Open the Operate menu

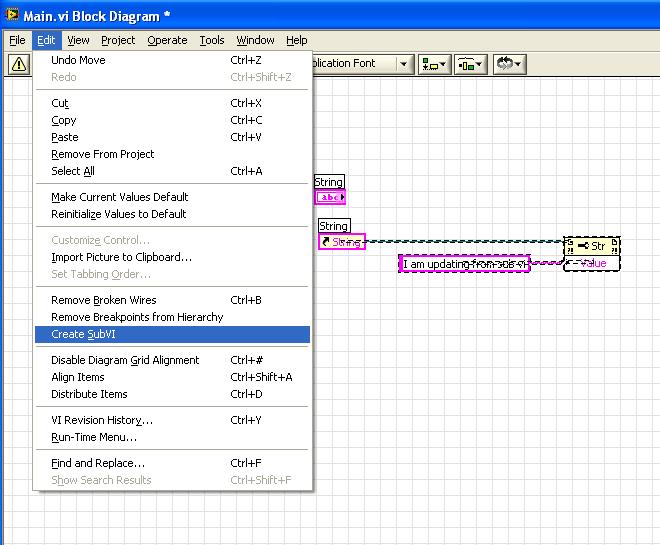[x=167, y=40]
